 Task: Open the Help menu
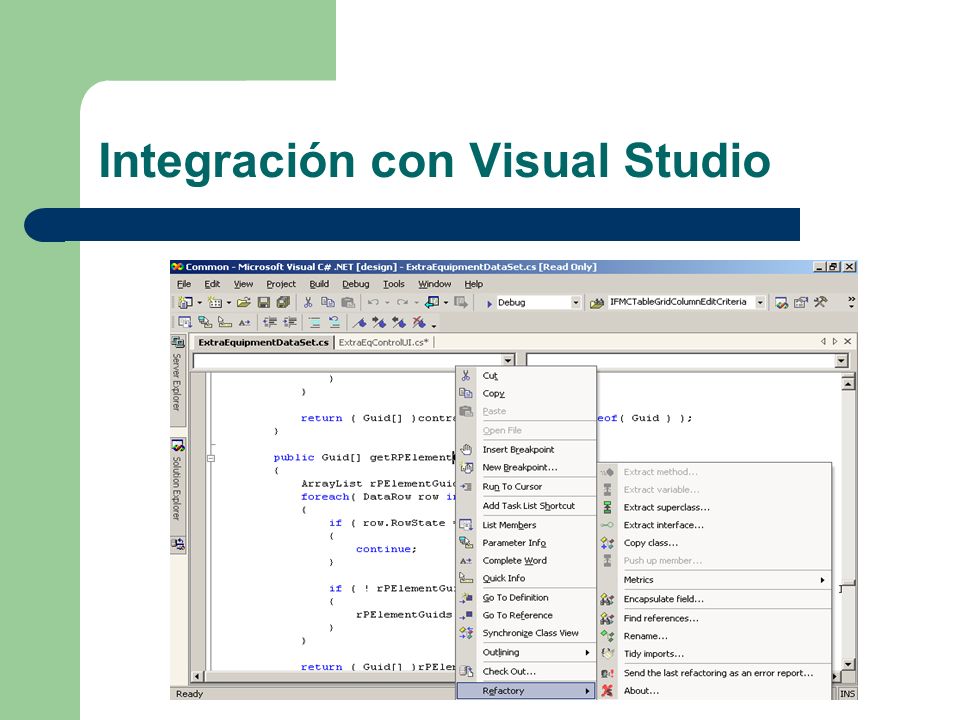point(473,284)
